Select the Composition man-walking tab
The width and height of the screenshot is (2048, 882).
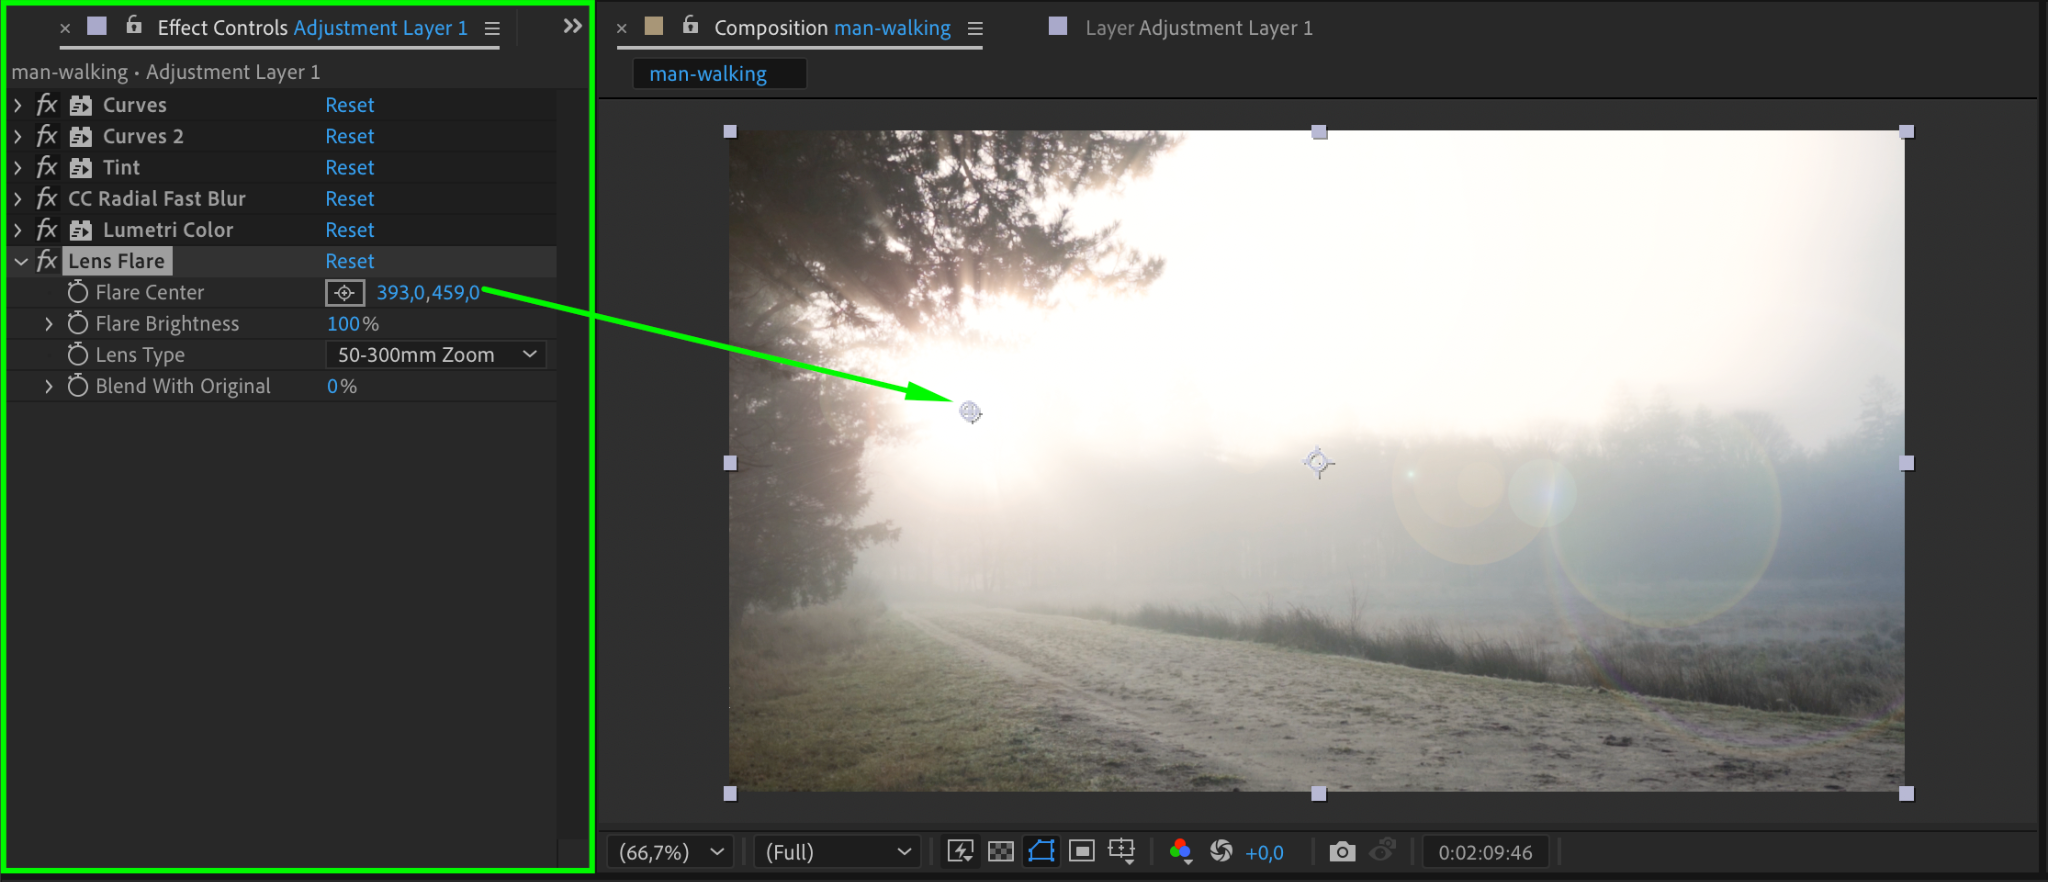[x=832, y=28]
